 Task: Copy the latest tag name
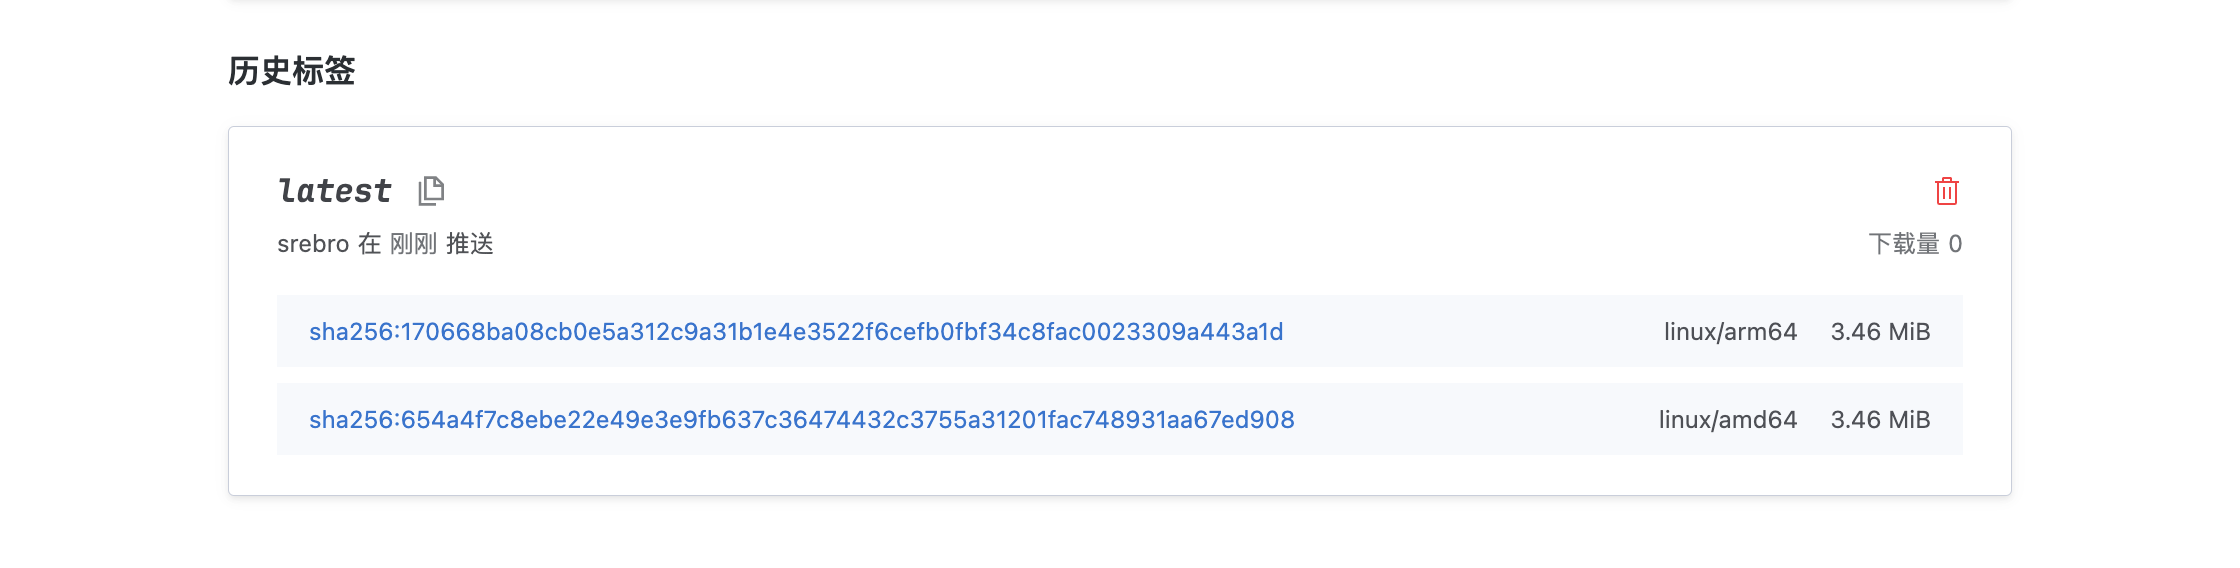[431, 190]
